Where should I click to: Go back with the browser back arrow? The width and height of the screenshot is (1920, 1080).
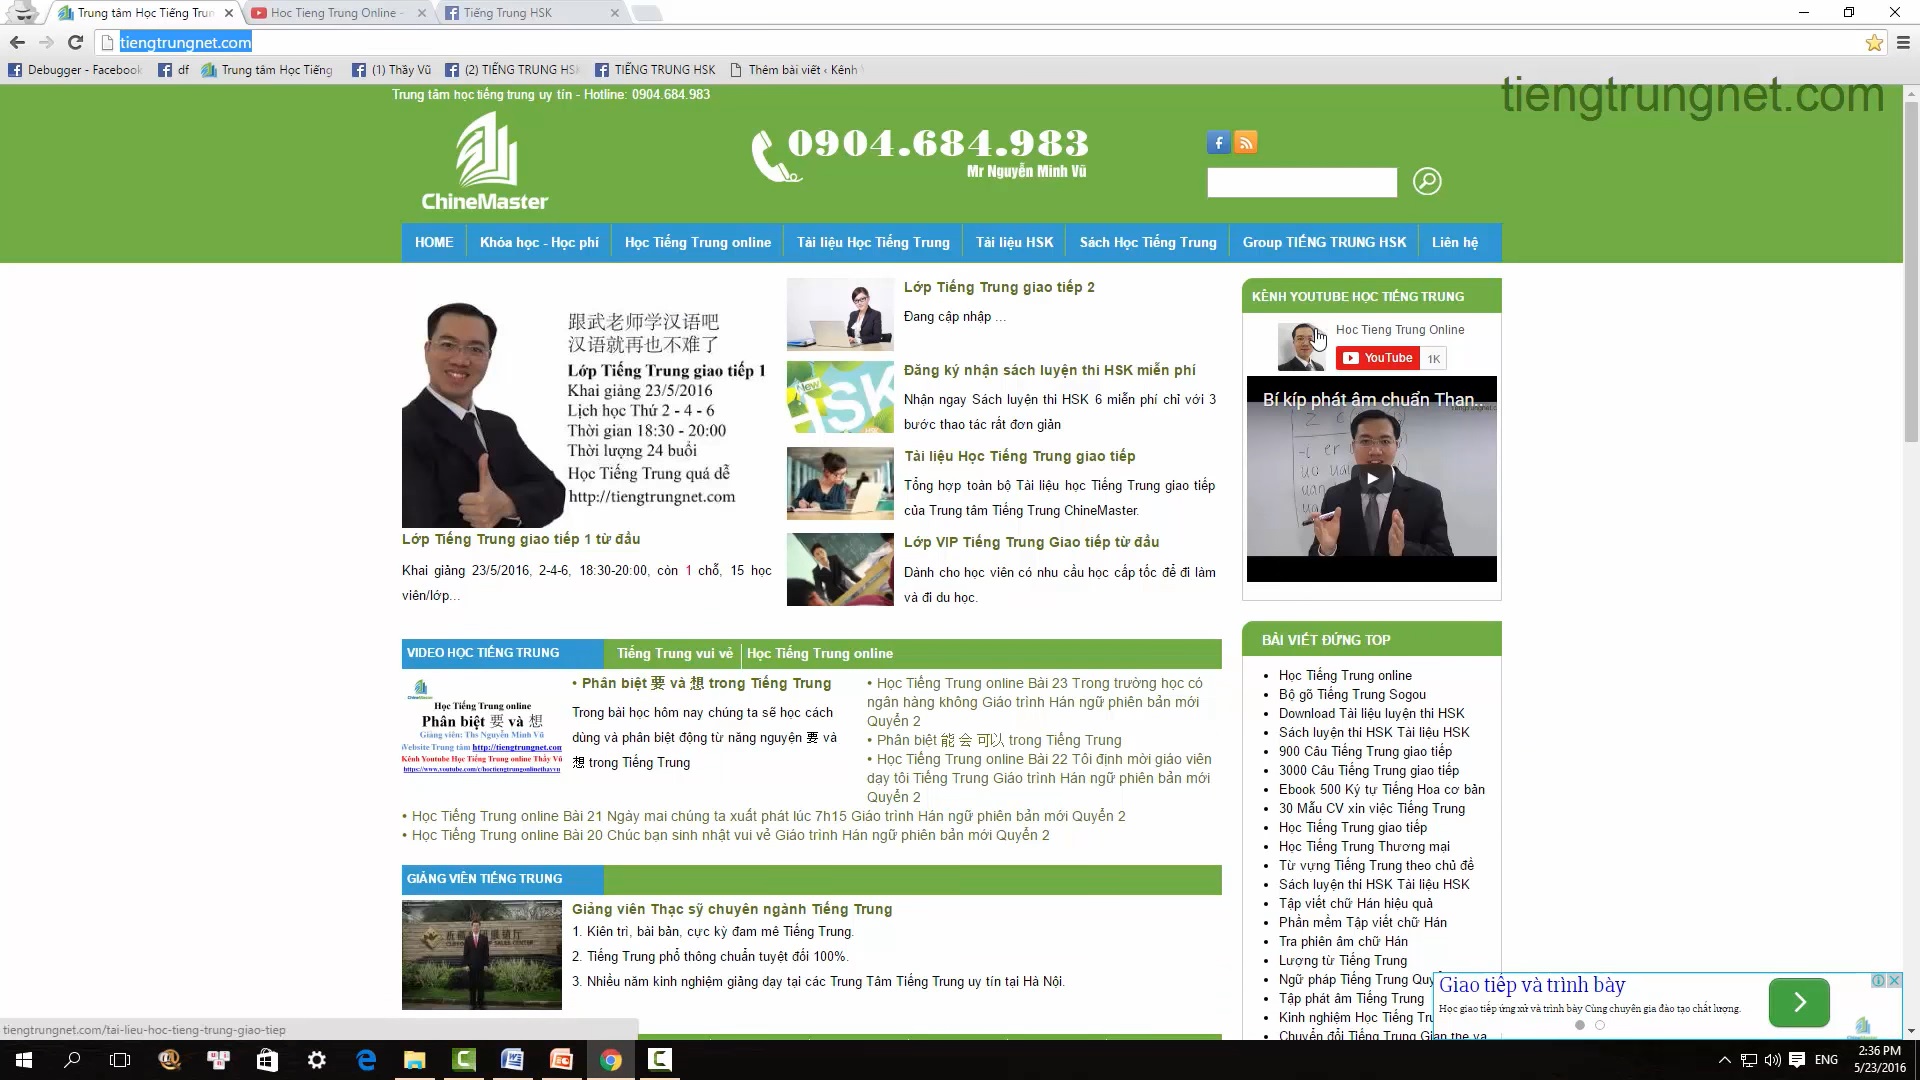click(17, 42)
